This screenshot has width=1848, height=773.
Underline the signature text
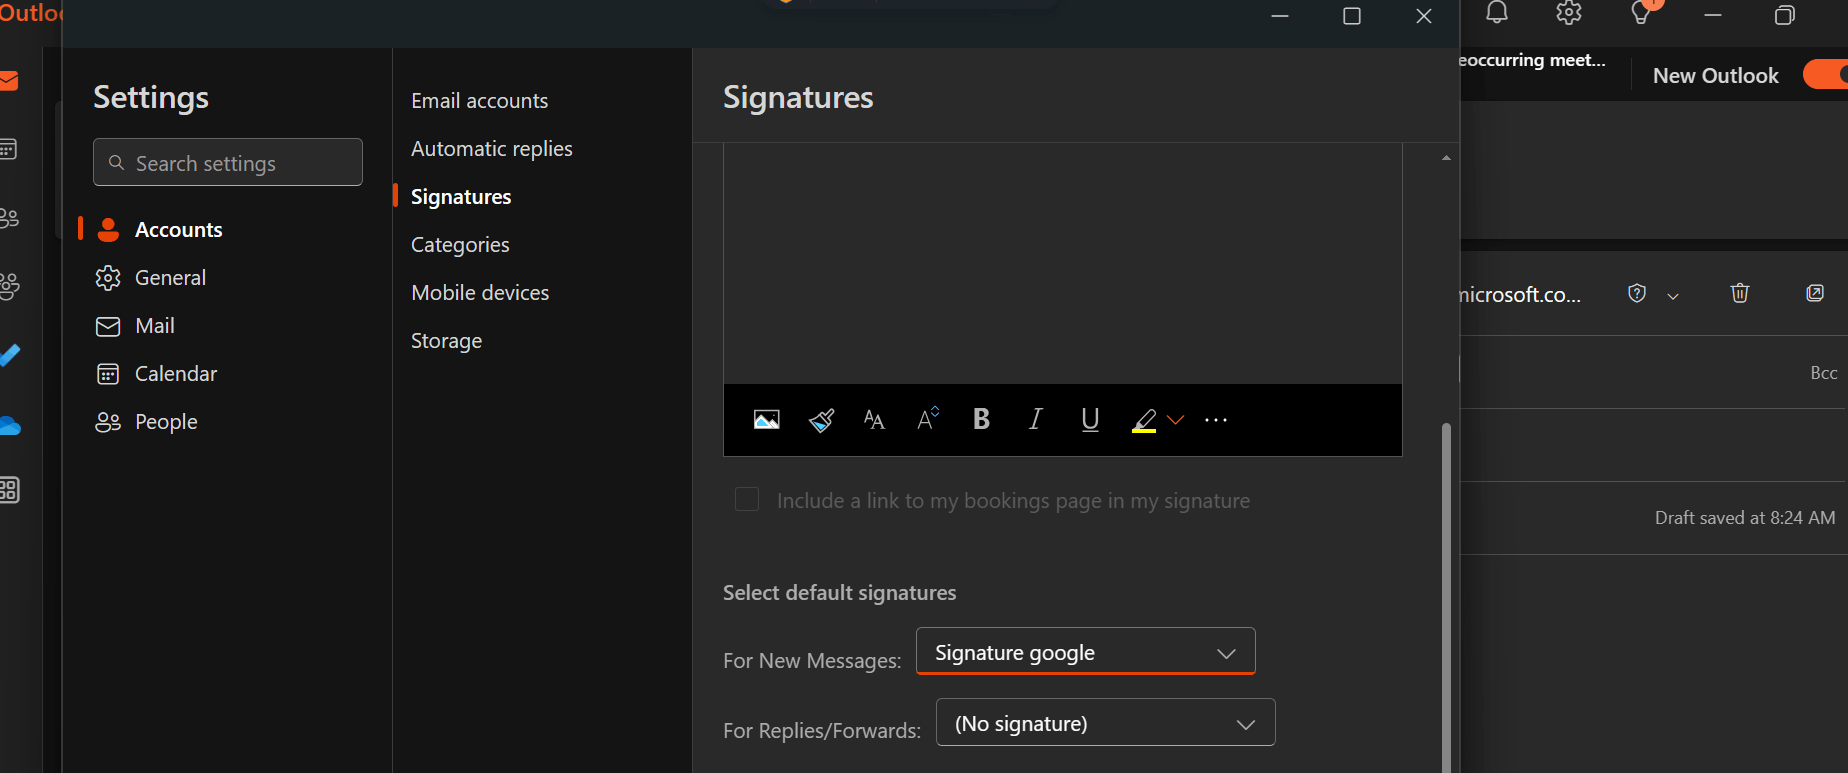[1090, 420]
